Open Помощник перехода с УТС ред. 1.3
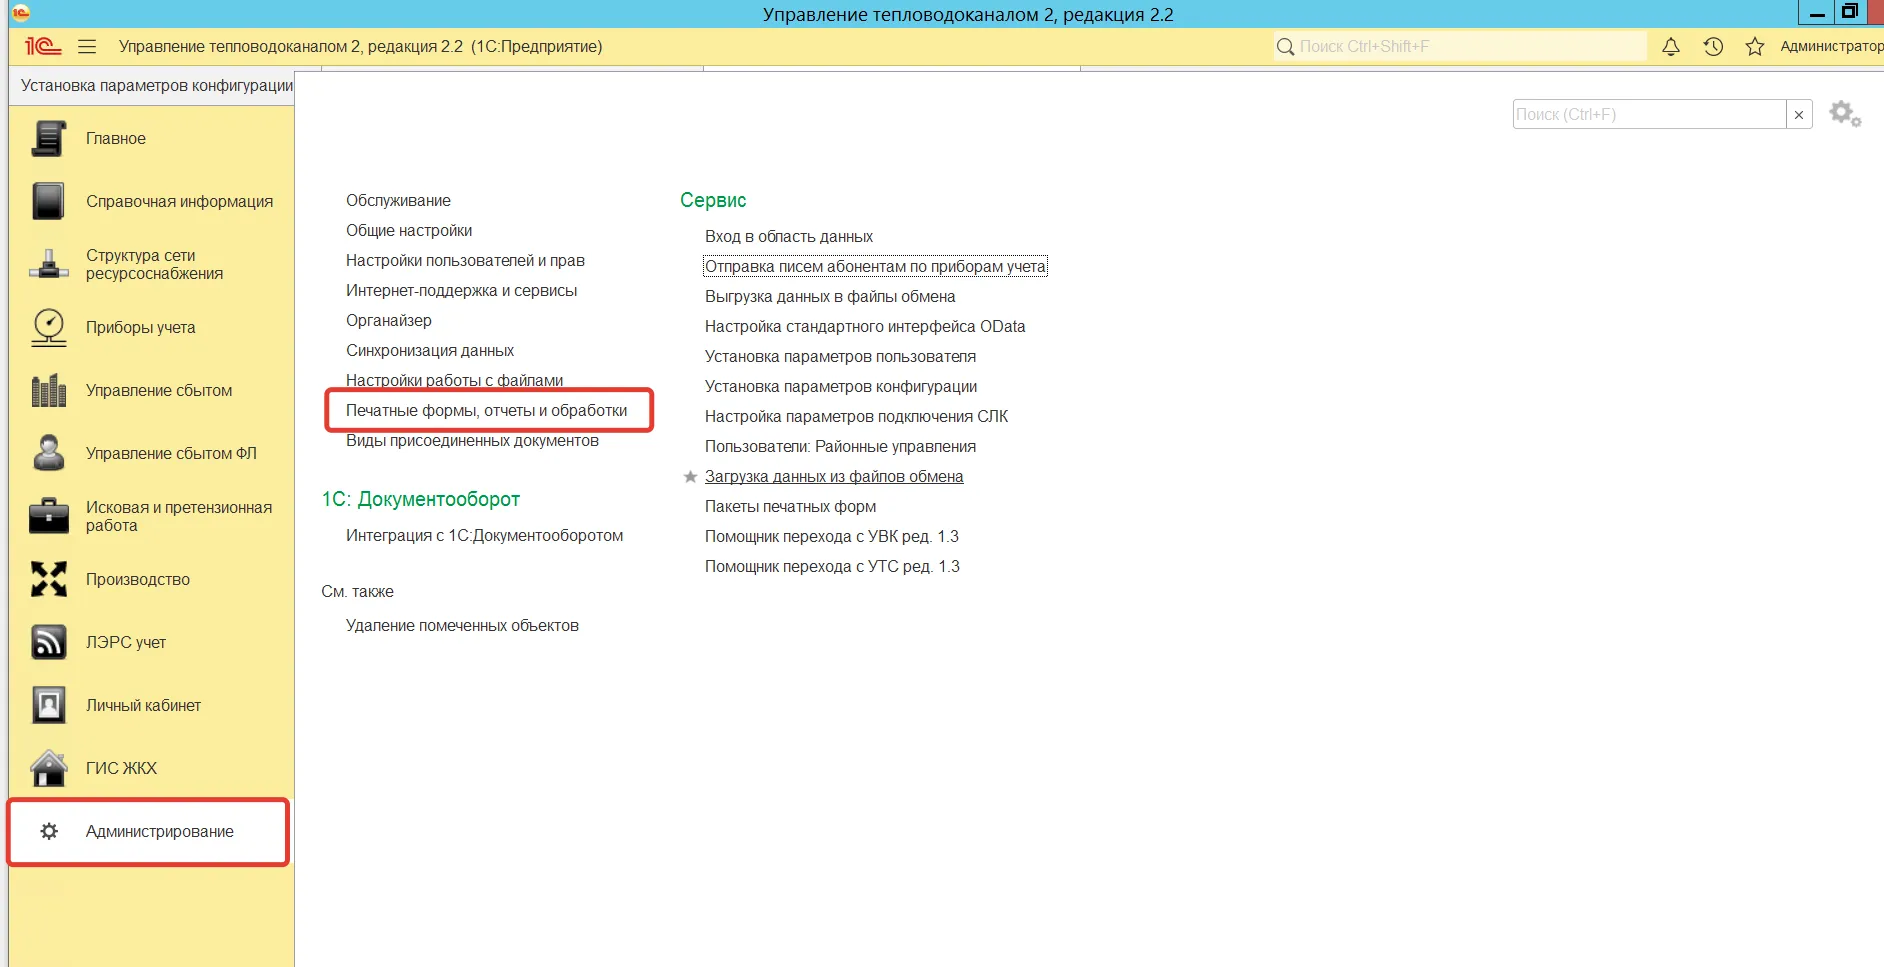Screen dimensions: 1884x967 (832, 566)
